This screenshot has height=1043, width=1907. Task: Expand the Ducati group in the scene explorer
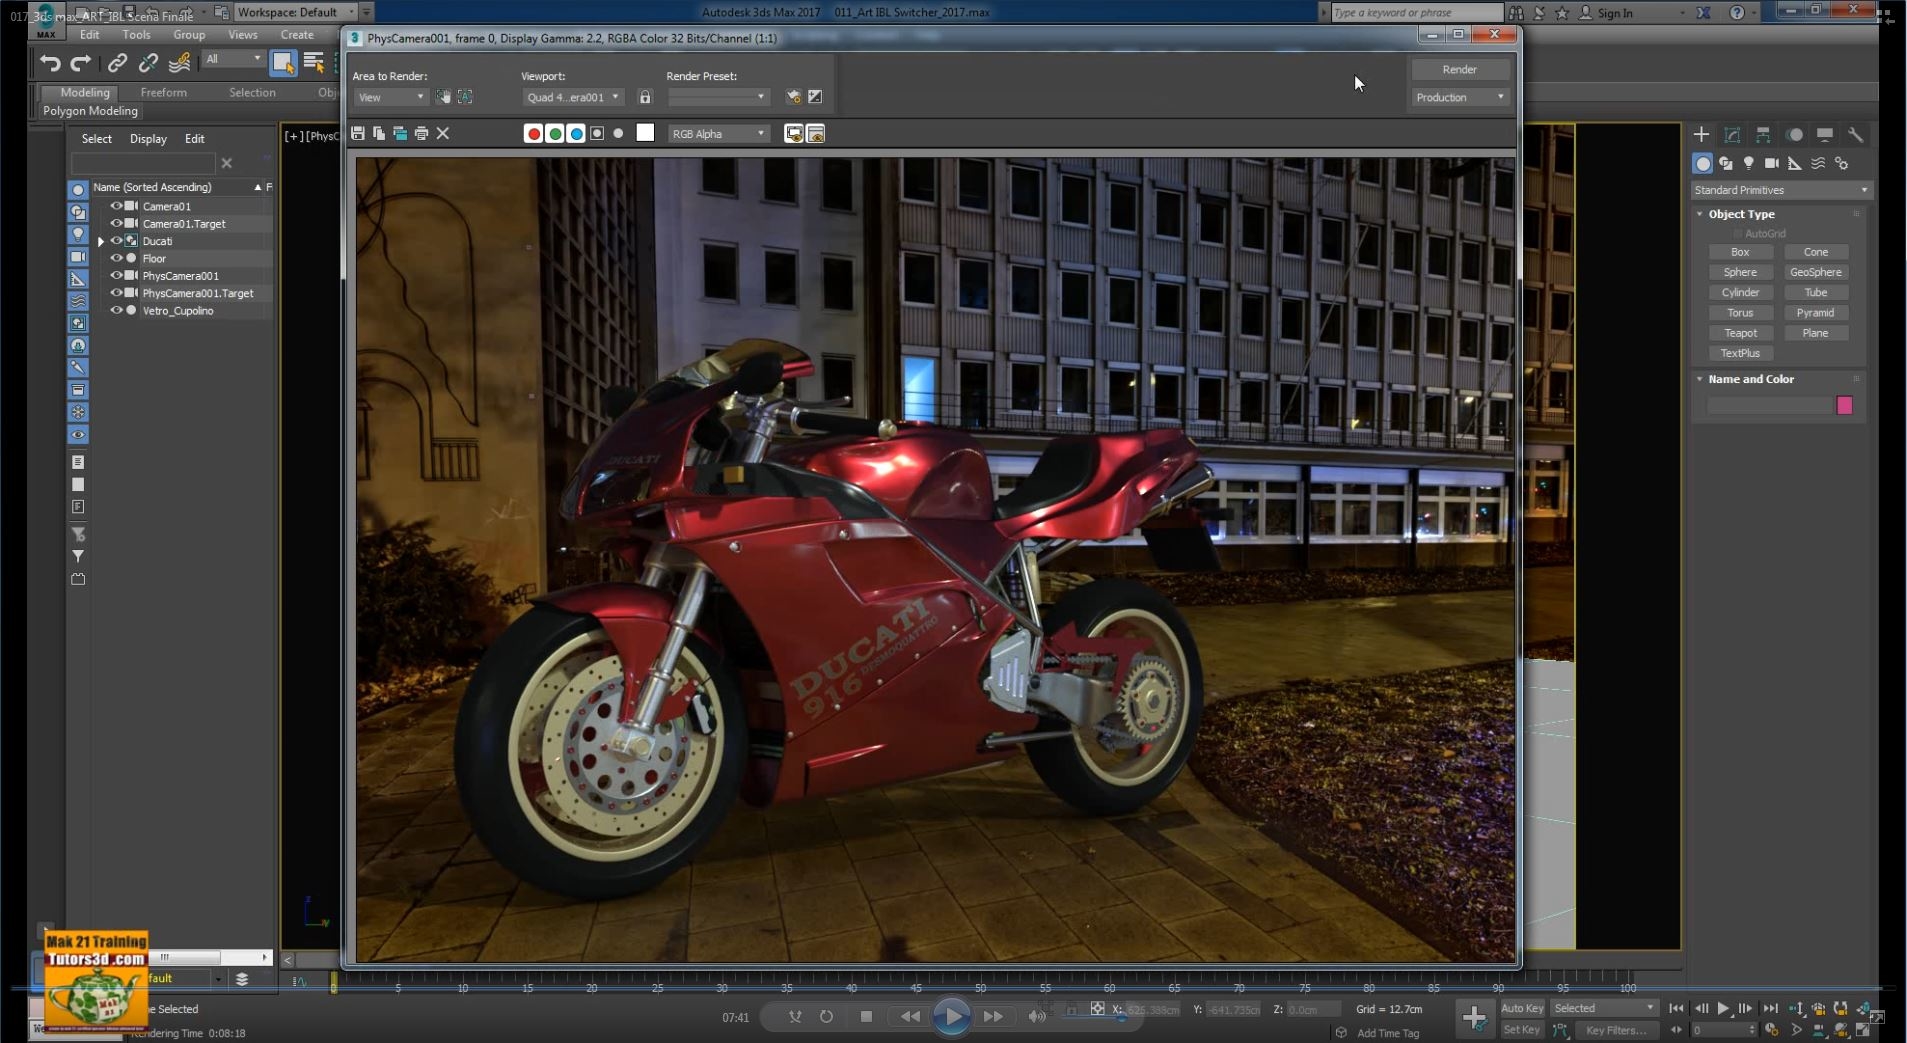(101, 241)
